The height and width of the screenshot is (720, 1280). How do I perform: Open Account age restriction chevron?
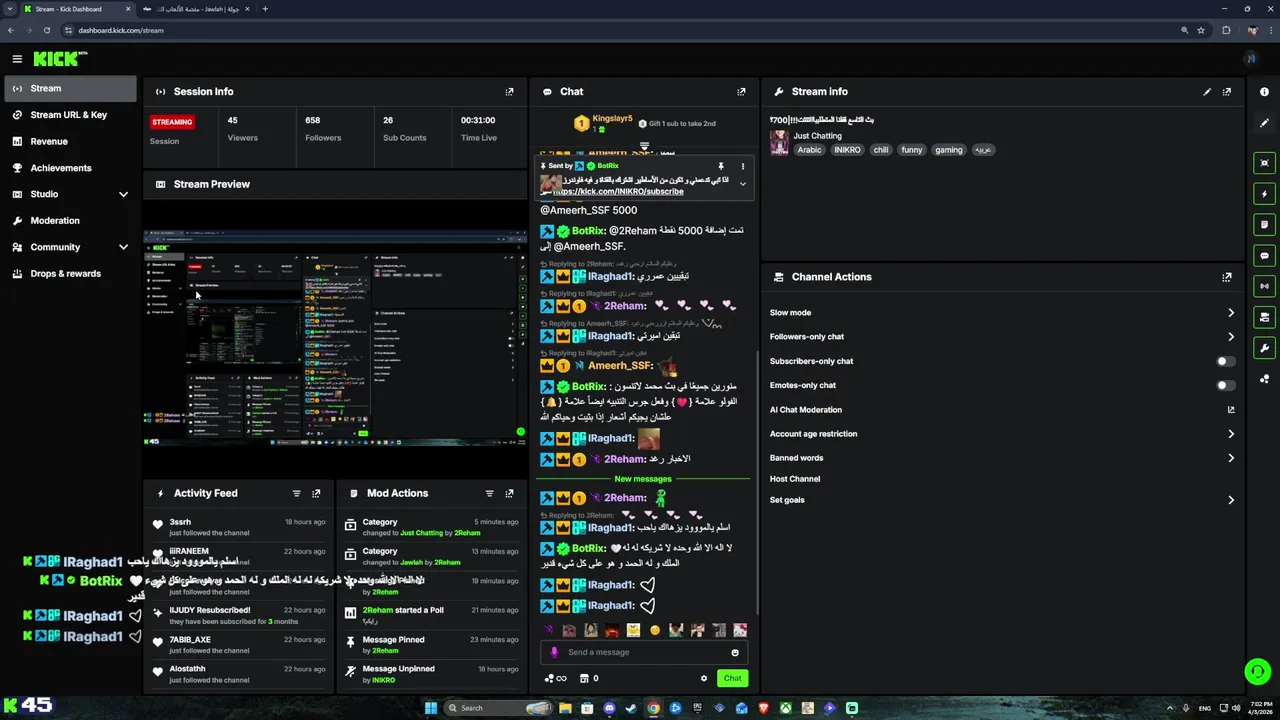pyautogui.click(x=1231, y=434)
